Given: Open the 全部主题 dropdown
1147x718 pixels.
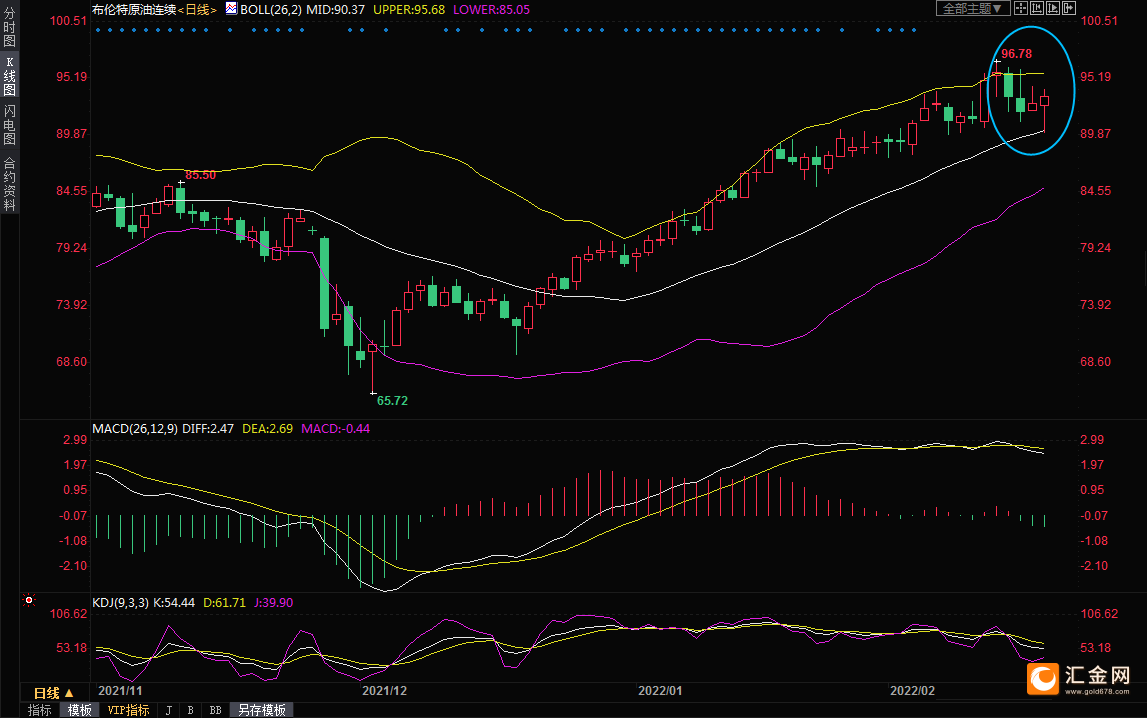Looking at the screenshot, I should [x=973, y=8].
